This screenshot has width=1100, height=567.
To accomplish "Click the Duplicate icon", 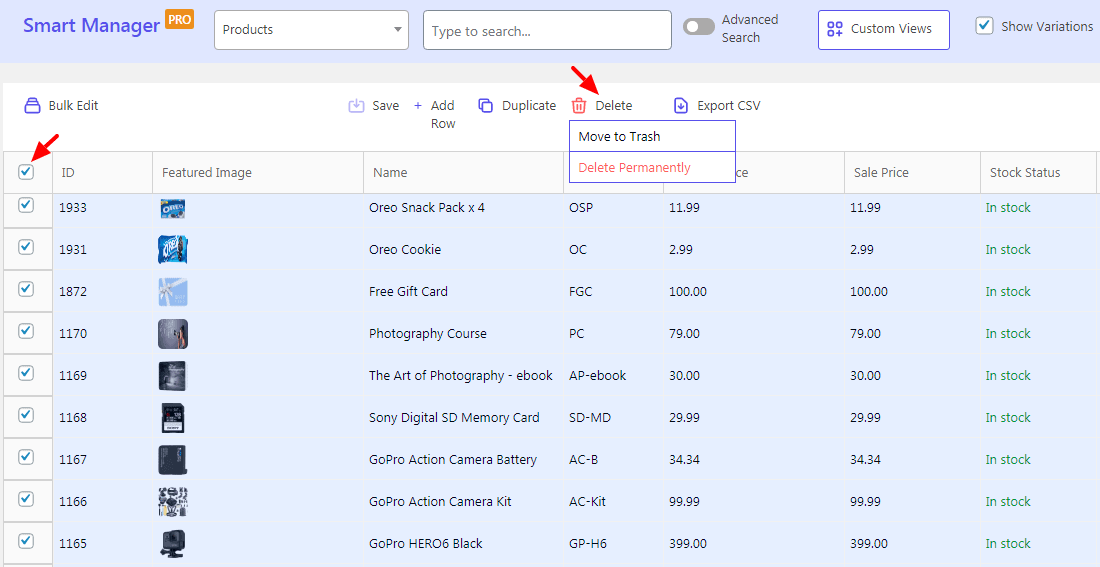I will coord(485,106).
